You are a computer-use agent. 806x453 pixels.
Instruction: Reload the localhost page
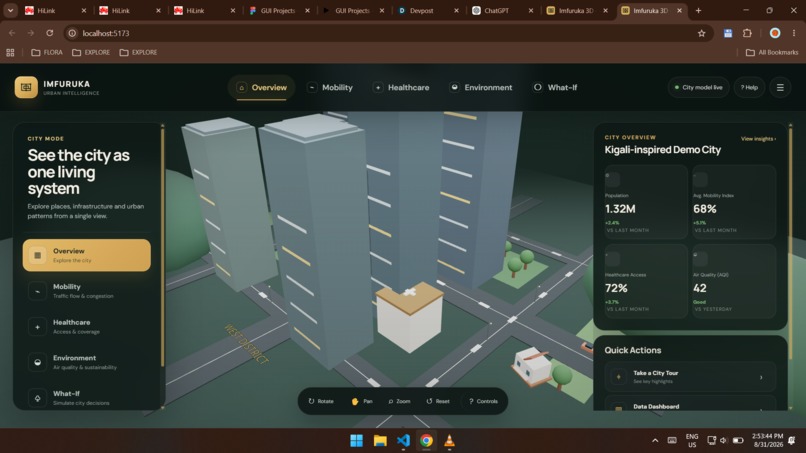click(50, 33)
